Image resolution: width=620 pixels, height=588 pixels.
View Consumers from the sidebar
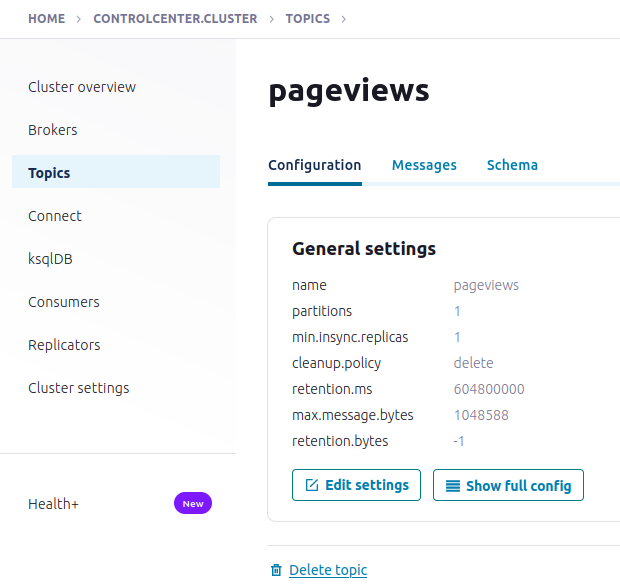(x=64, y=302)
